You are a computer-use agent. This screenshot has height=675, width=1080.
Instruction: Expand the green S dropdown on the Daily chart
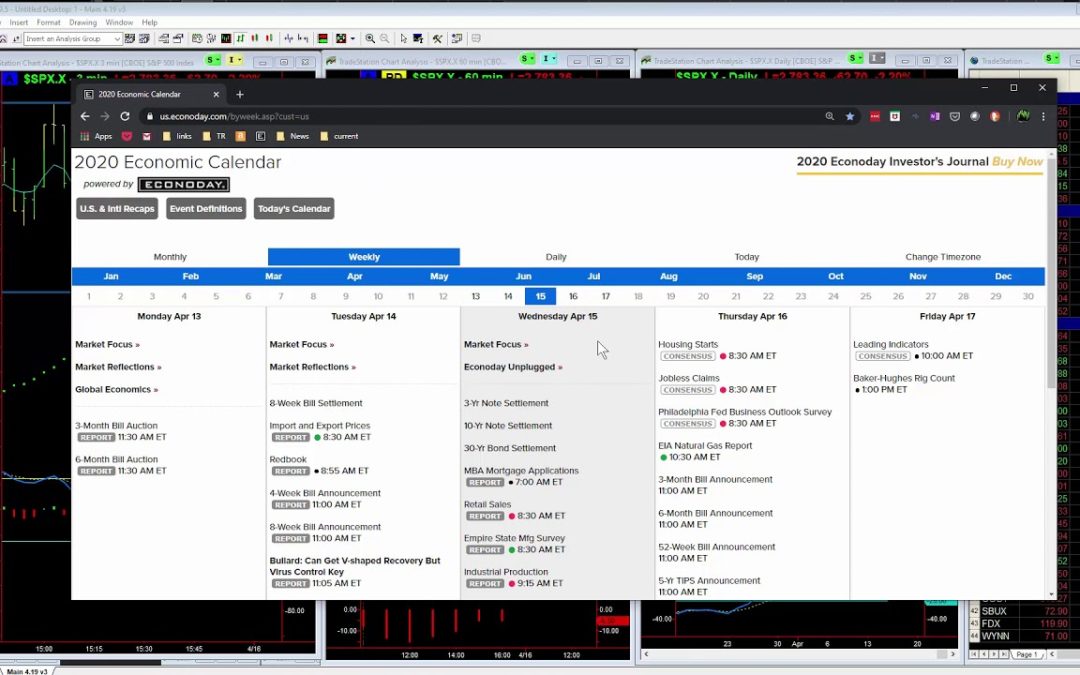[856, 58]
